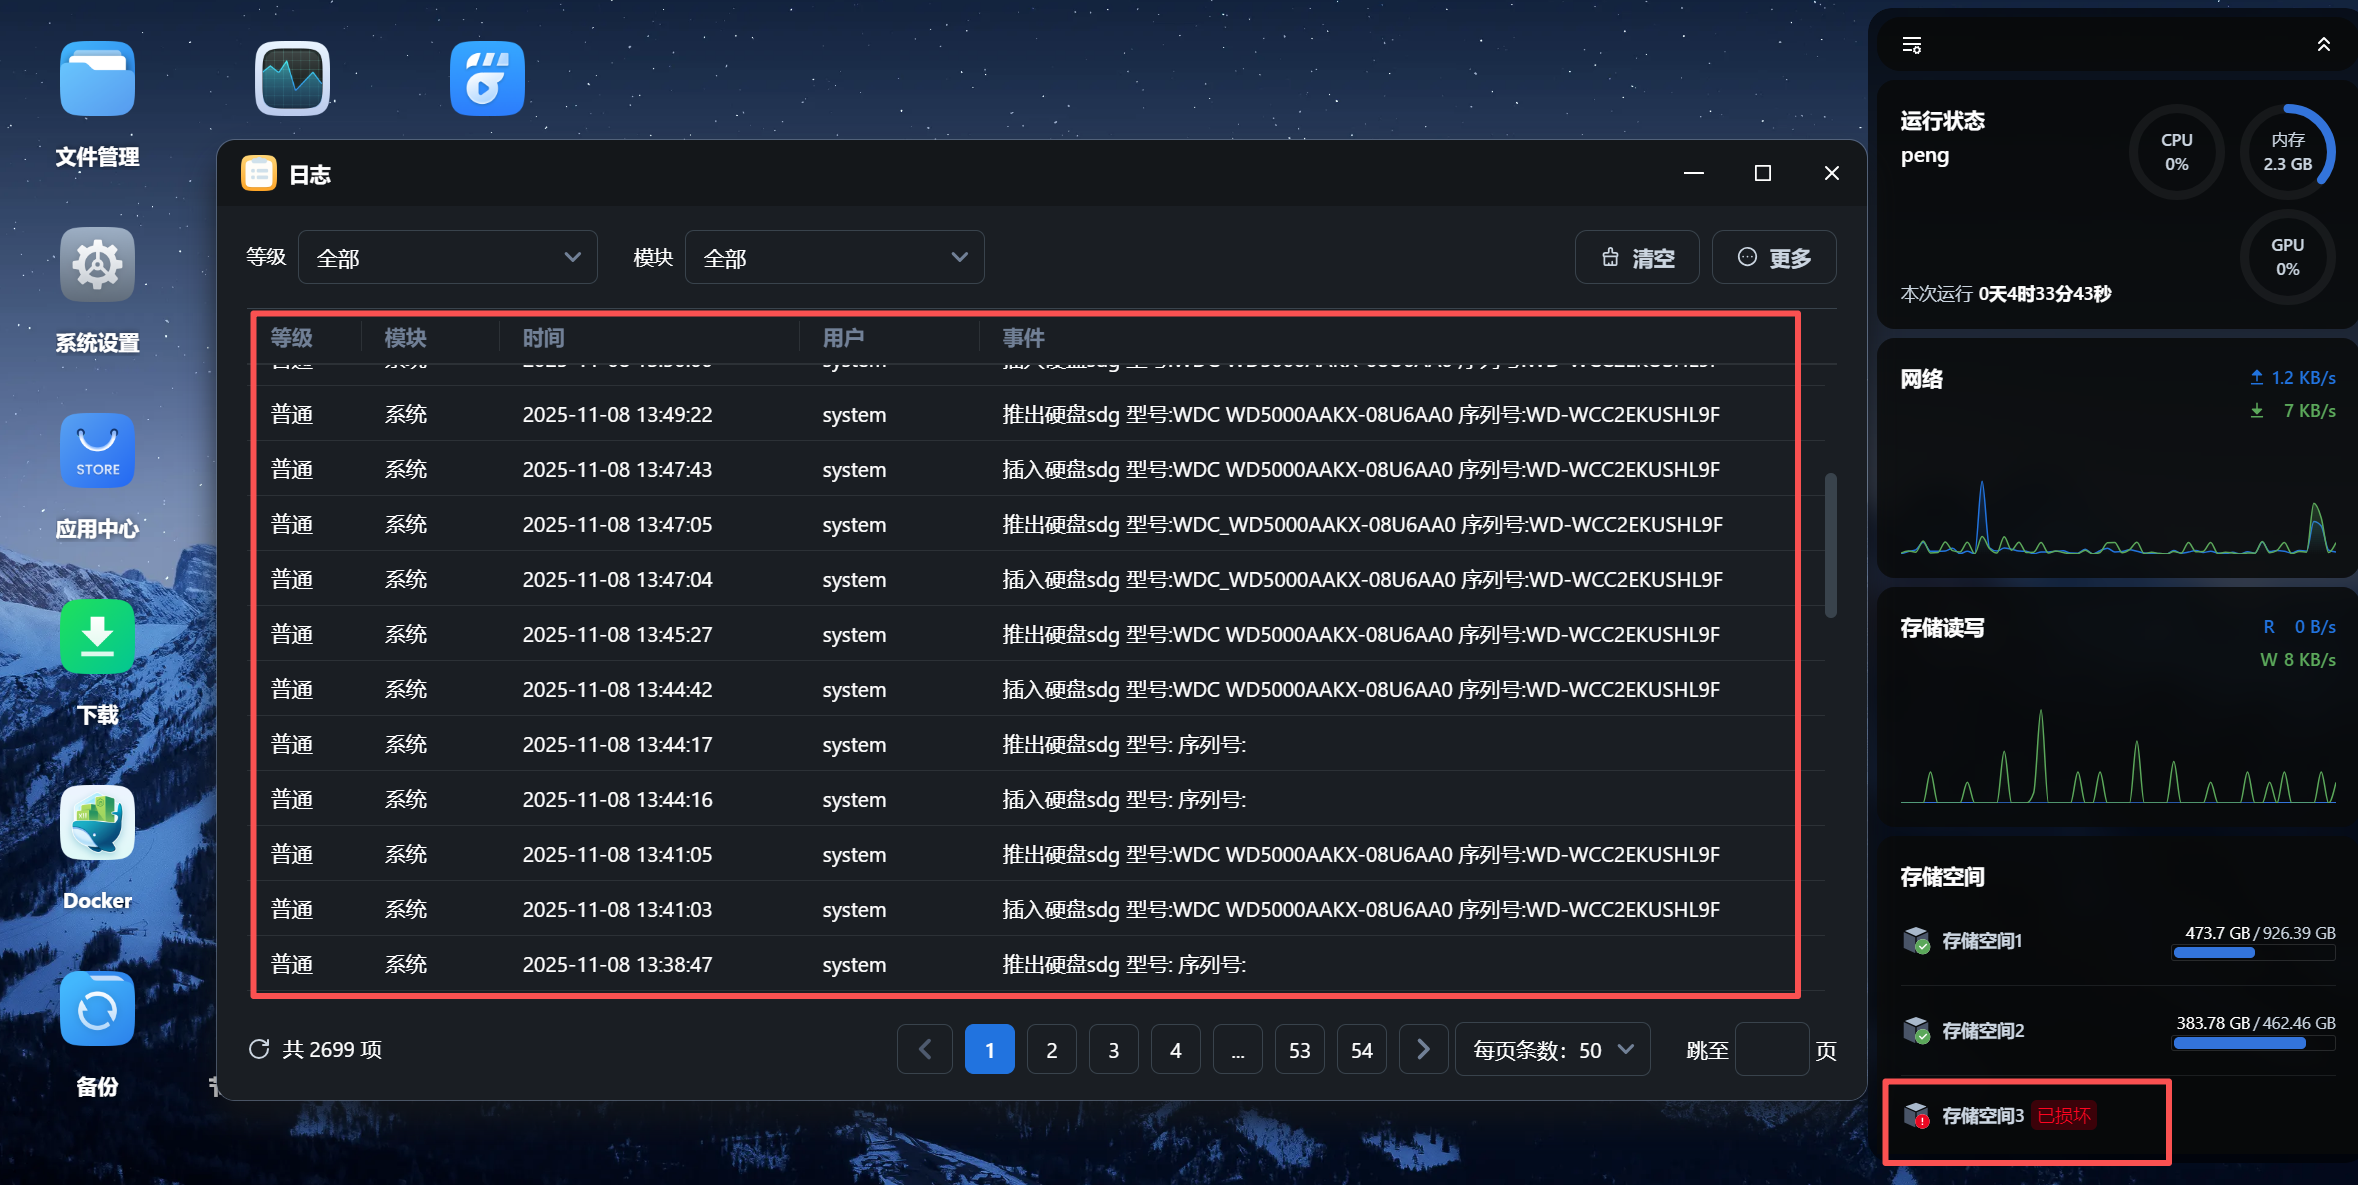Click the refresh icon next to 共2699项
2358x1185 pixels.
259,1049
